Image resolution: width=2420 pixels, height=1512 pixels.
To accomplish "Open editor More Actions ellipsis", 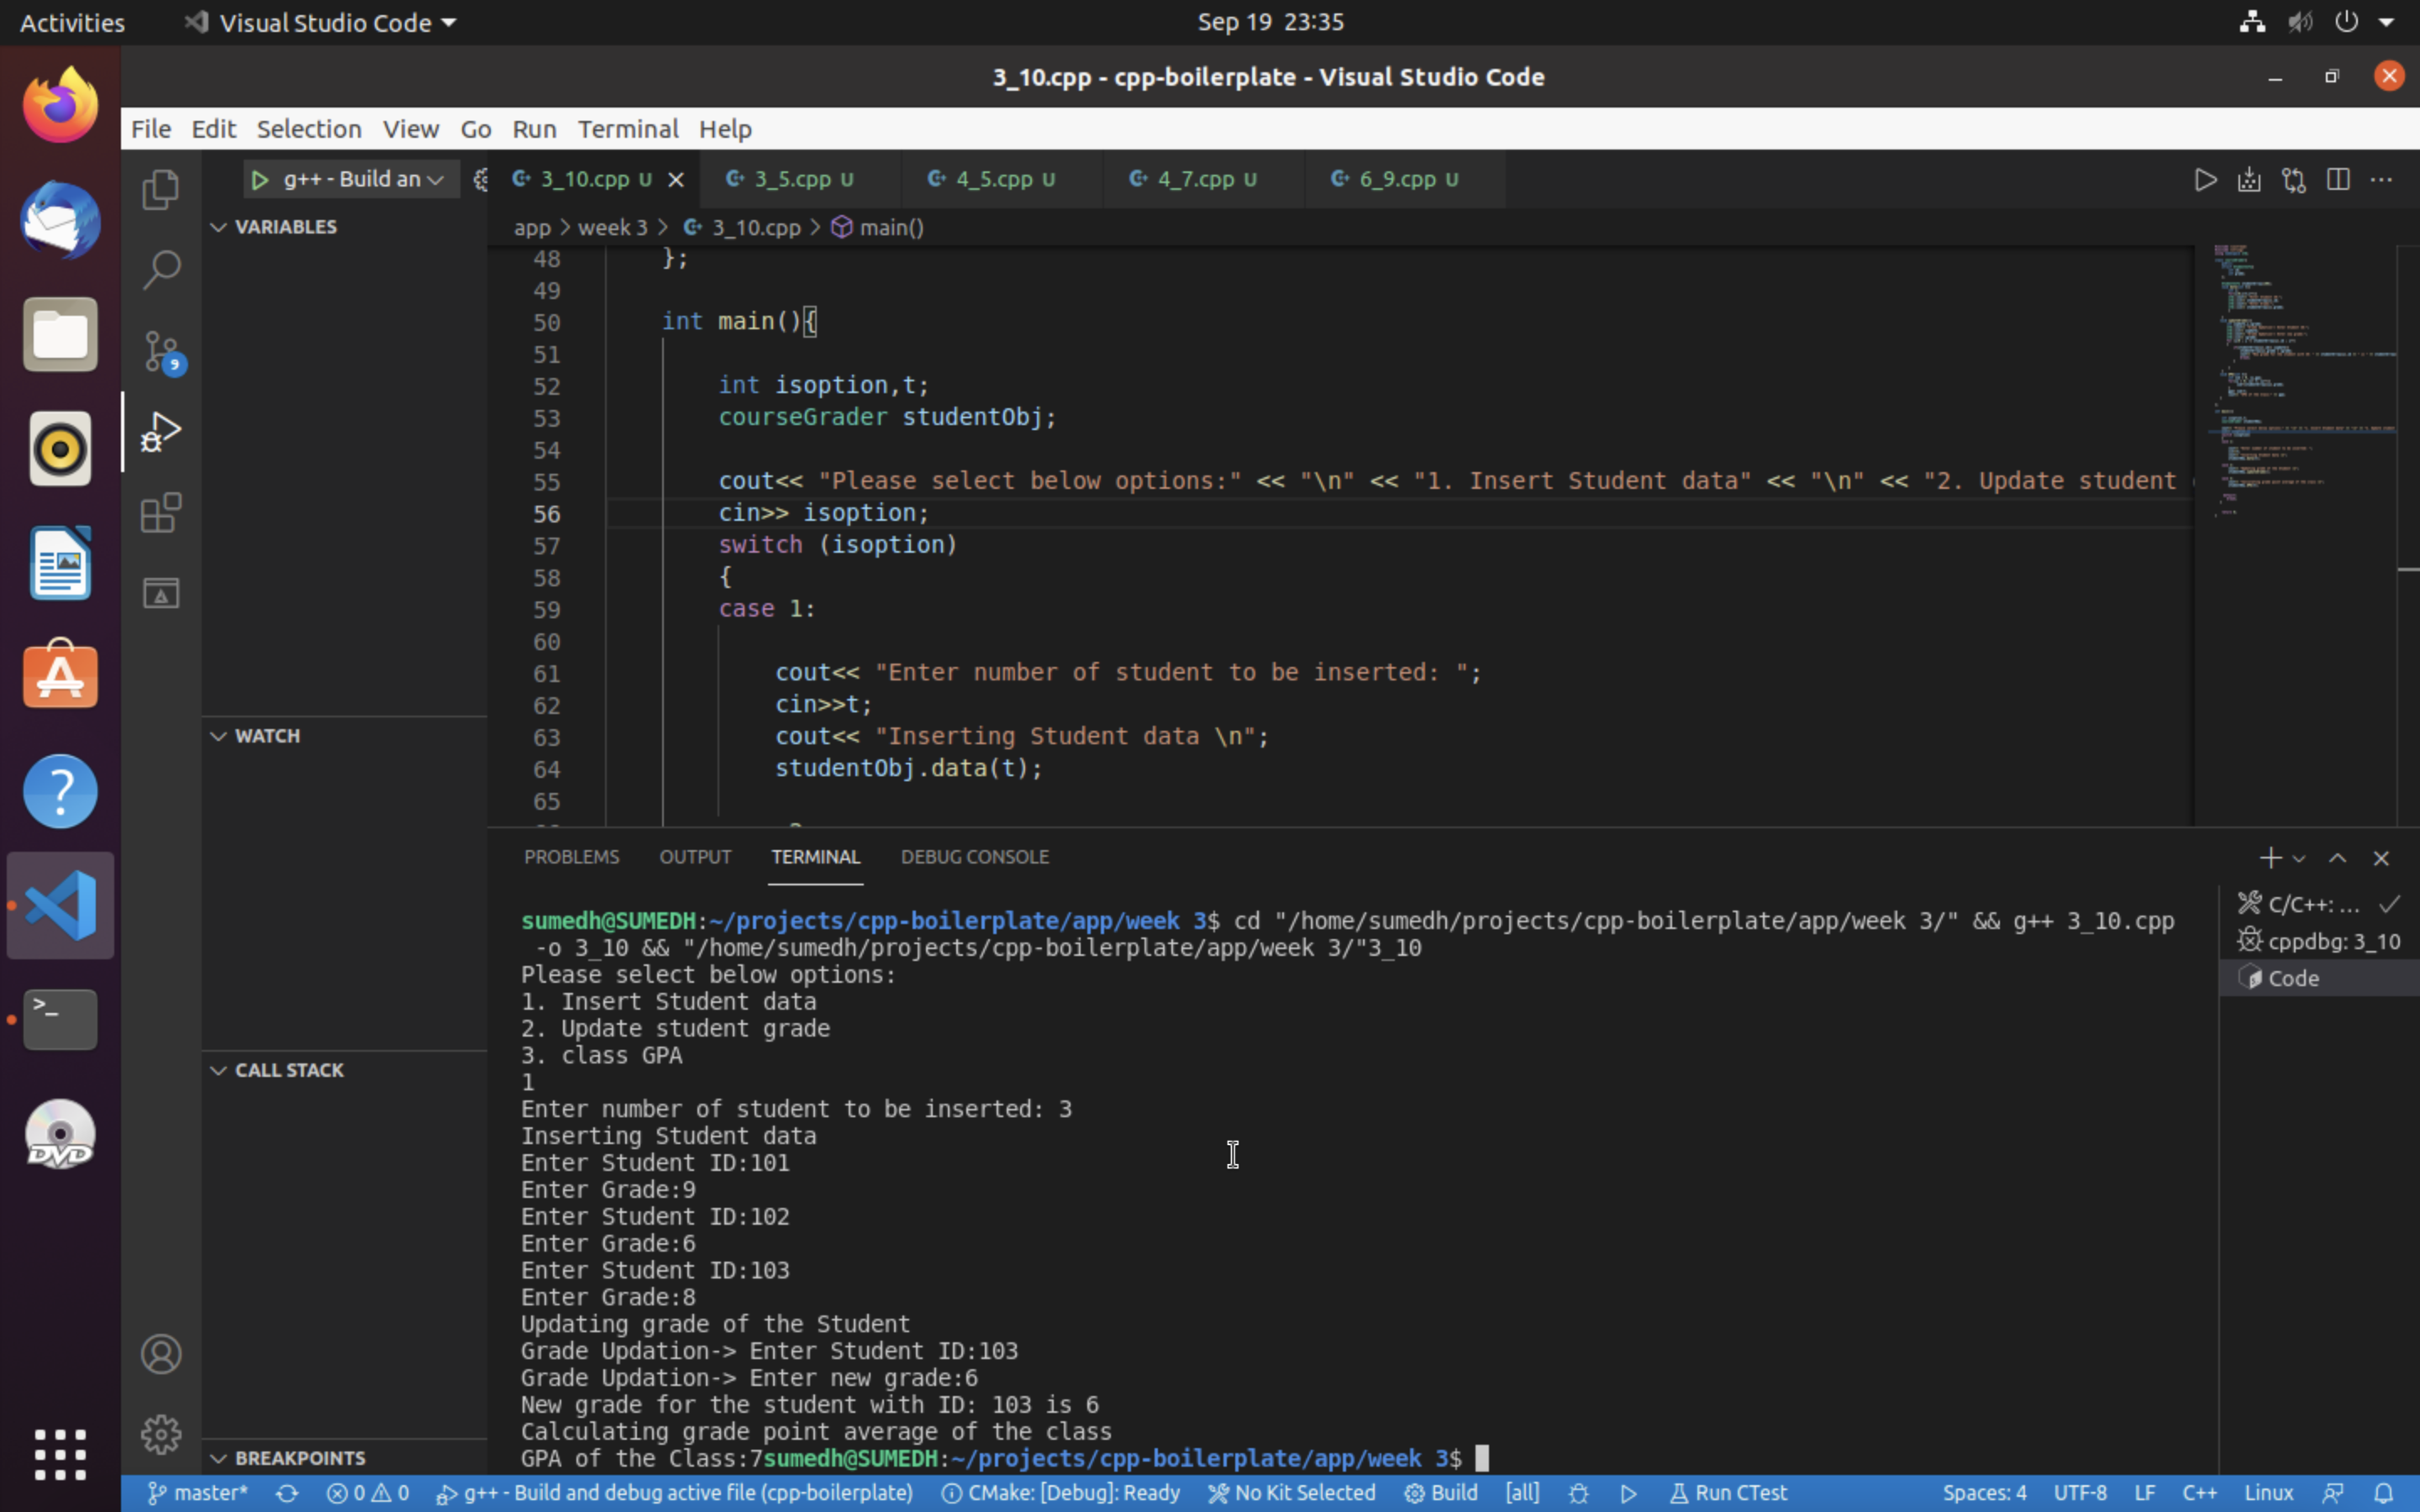I will coord(2382,180).
